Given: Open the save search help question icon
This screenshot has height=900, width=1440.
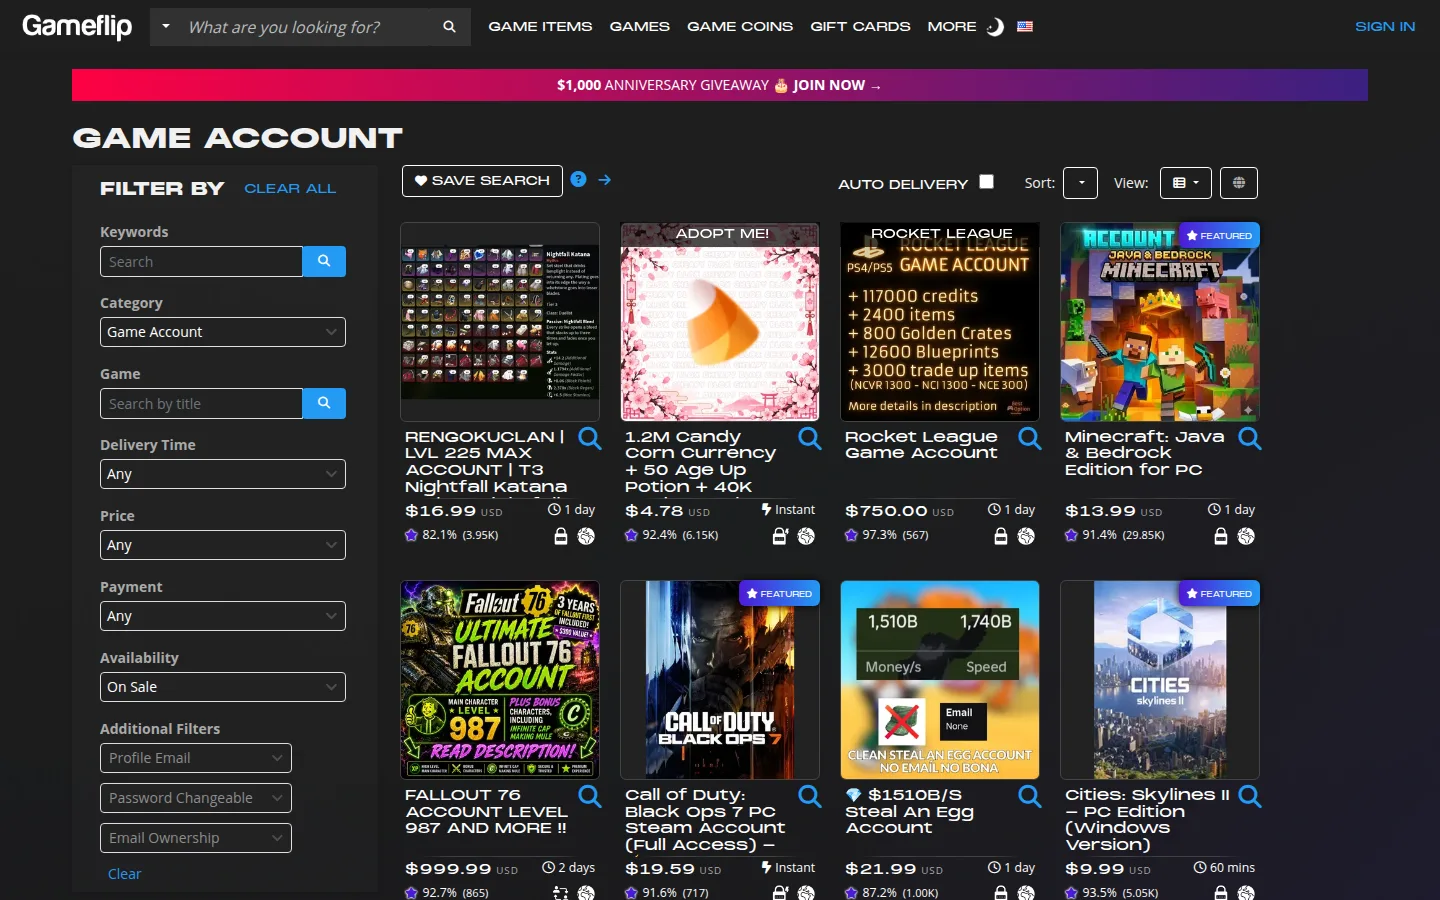Looking at the screenshot, I should pyautogui.click(x=578, y=179).
